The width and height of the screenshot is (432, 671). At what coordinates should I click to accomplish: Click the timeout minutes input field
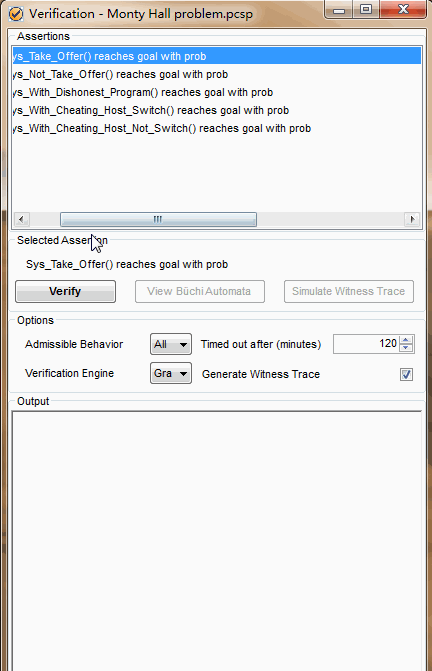(366, 344)
